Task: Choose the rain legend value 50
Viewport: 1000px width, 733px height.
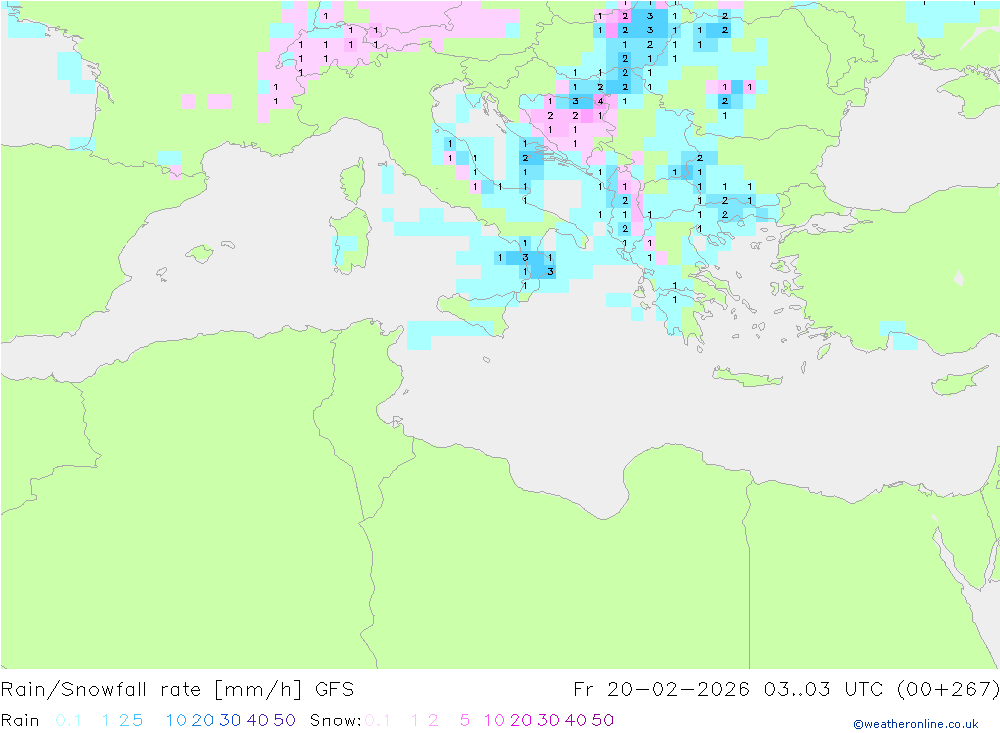Action: tap(284, 720)
